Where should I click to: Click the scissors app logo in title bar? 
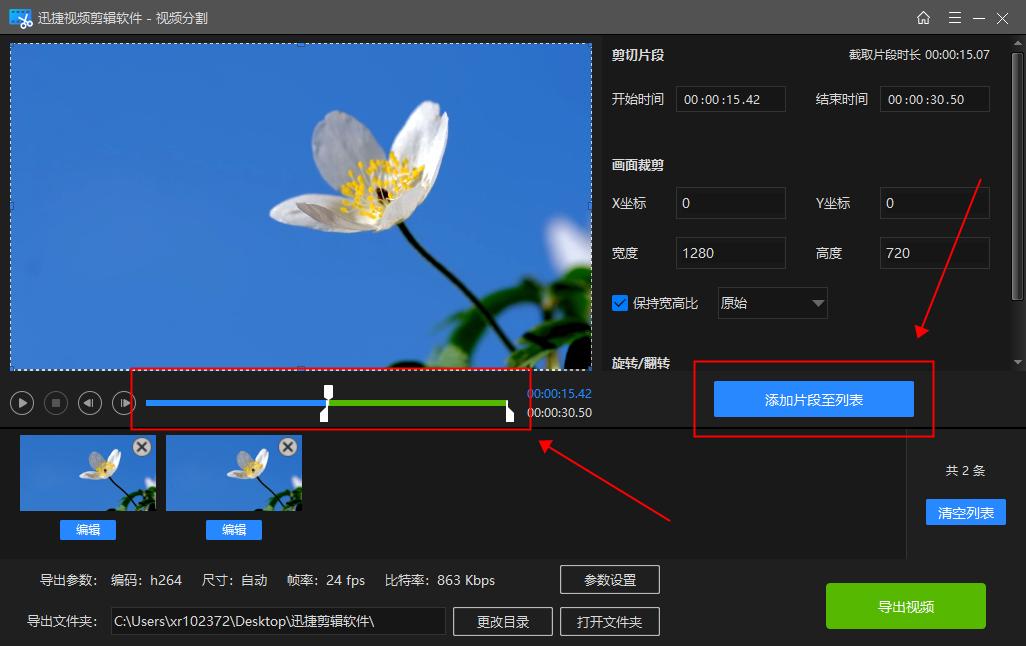(x=20, y=17)
